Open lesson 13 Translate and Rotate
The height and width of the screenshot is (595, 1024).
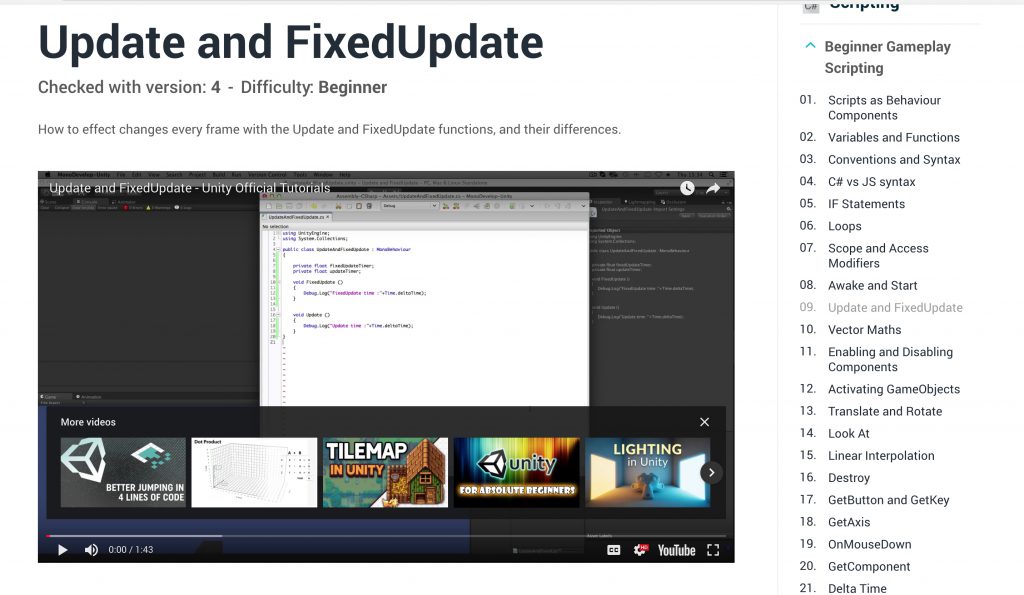(x=884, y=411)
